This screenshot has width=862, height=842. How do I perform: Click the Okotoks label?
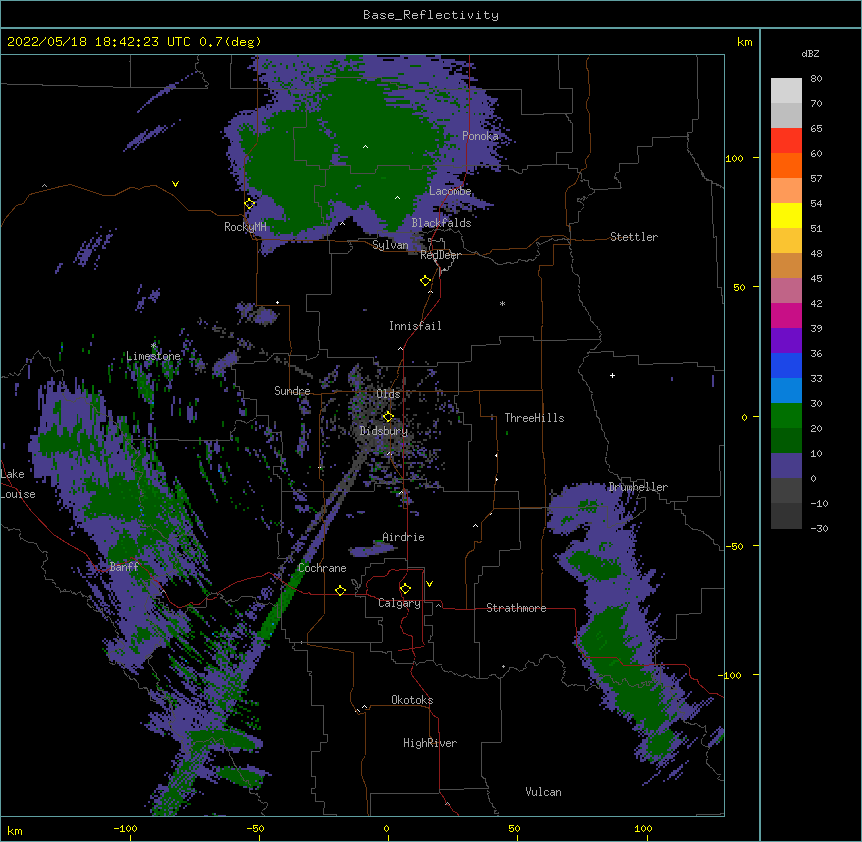412,700
